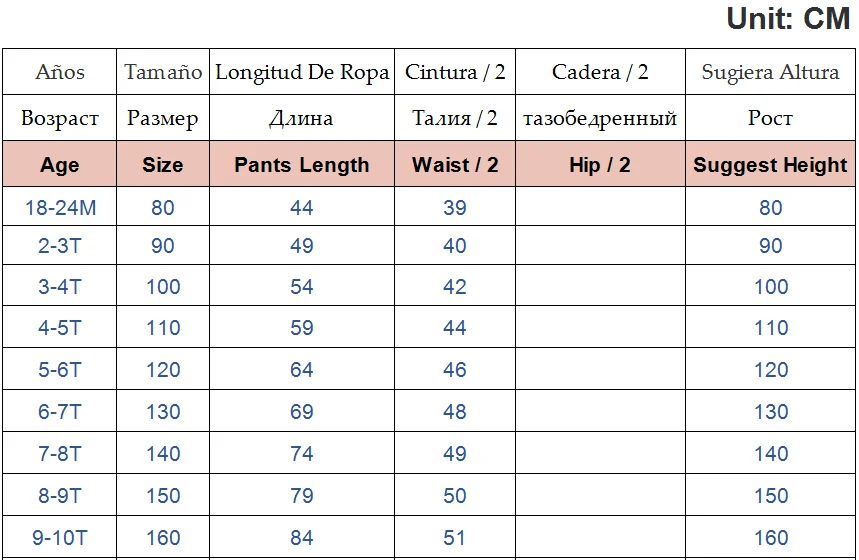Select pants length value 84

tap(302, 538)
